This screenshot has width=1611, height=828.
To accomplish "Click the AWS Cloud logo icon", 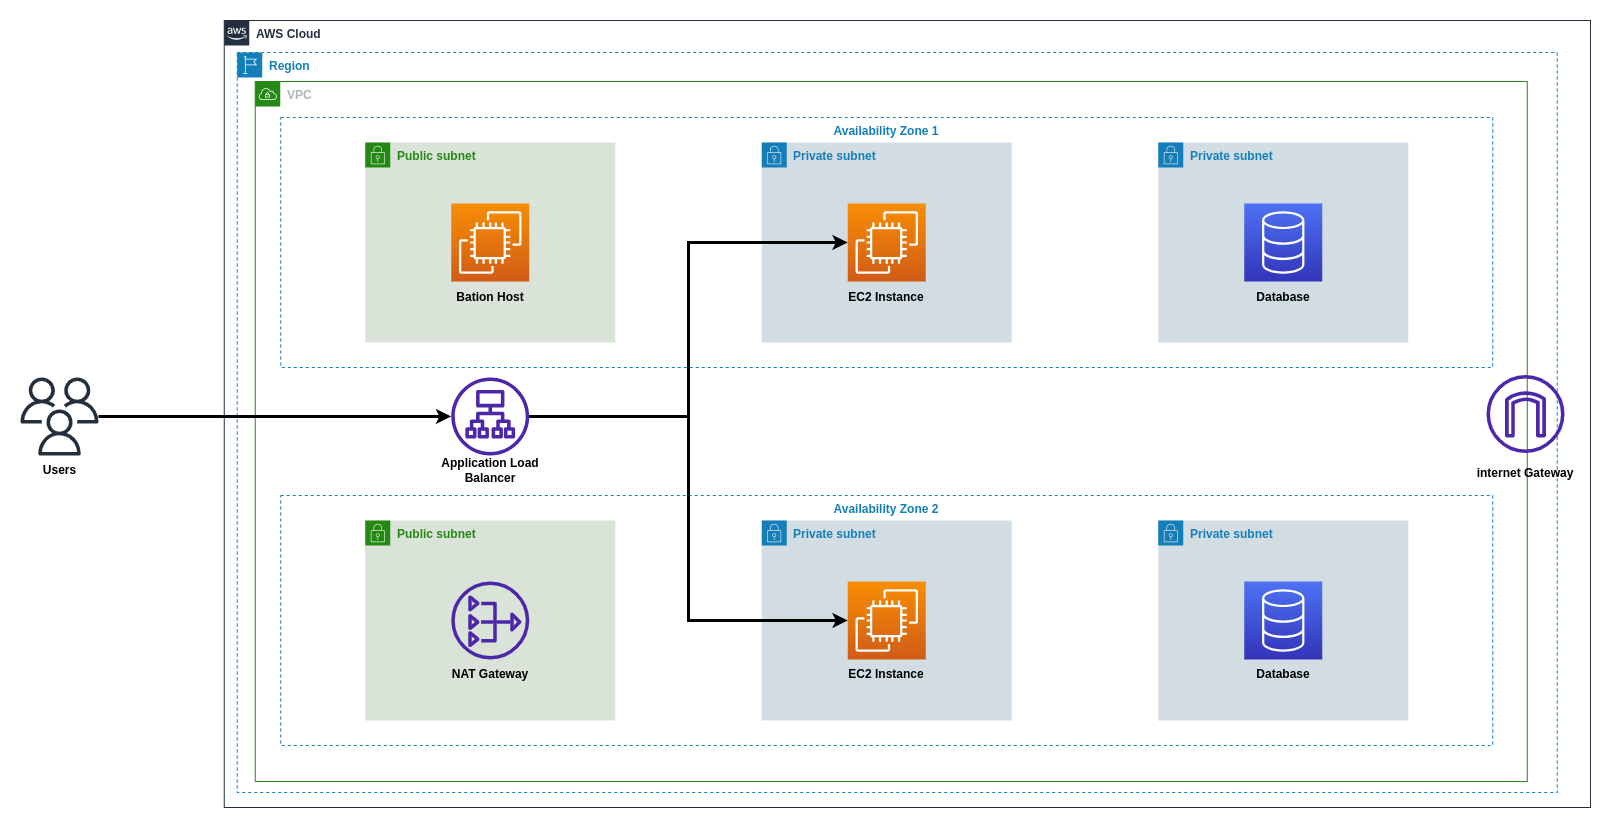I will pos(237,33).
